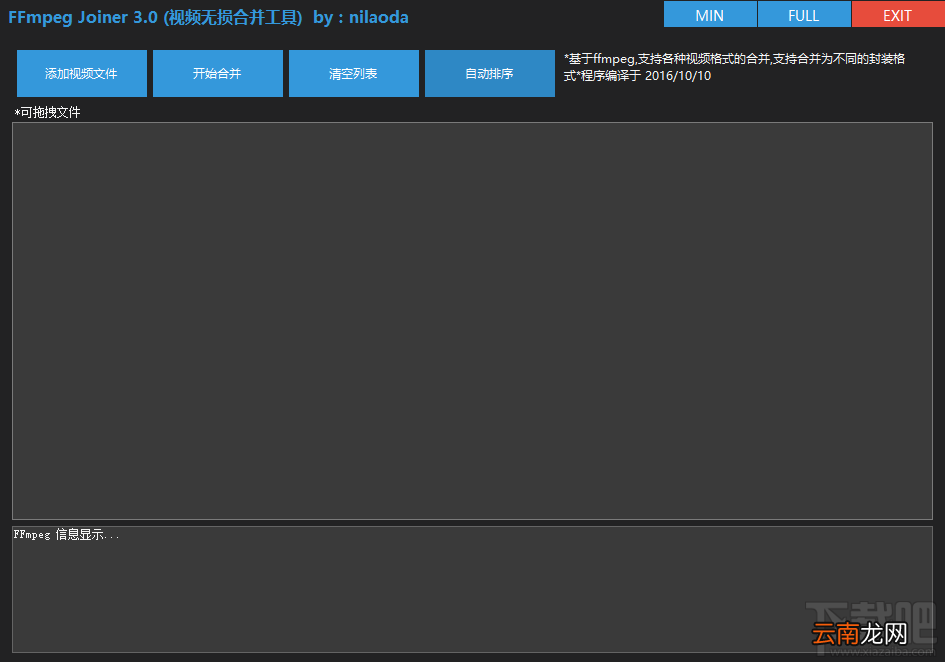Click inside the empty video file list area
945x662 pixels.
472,321
